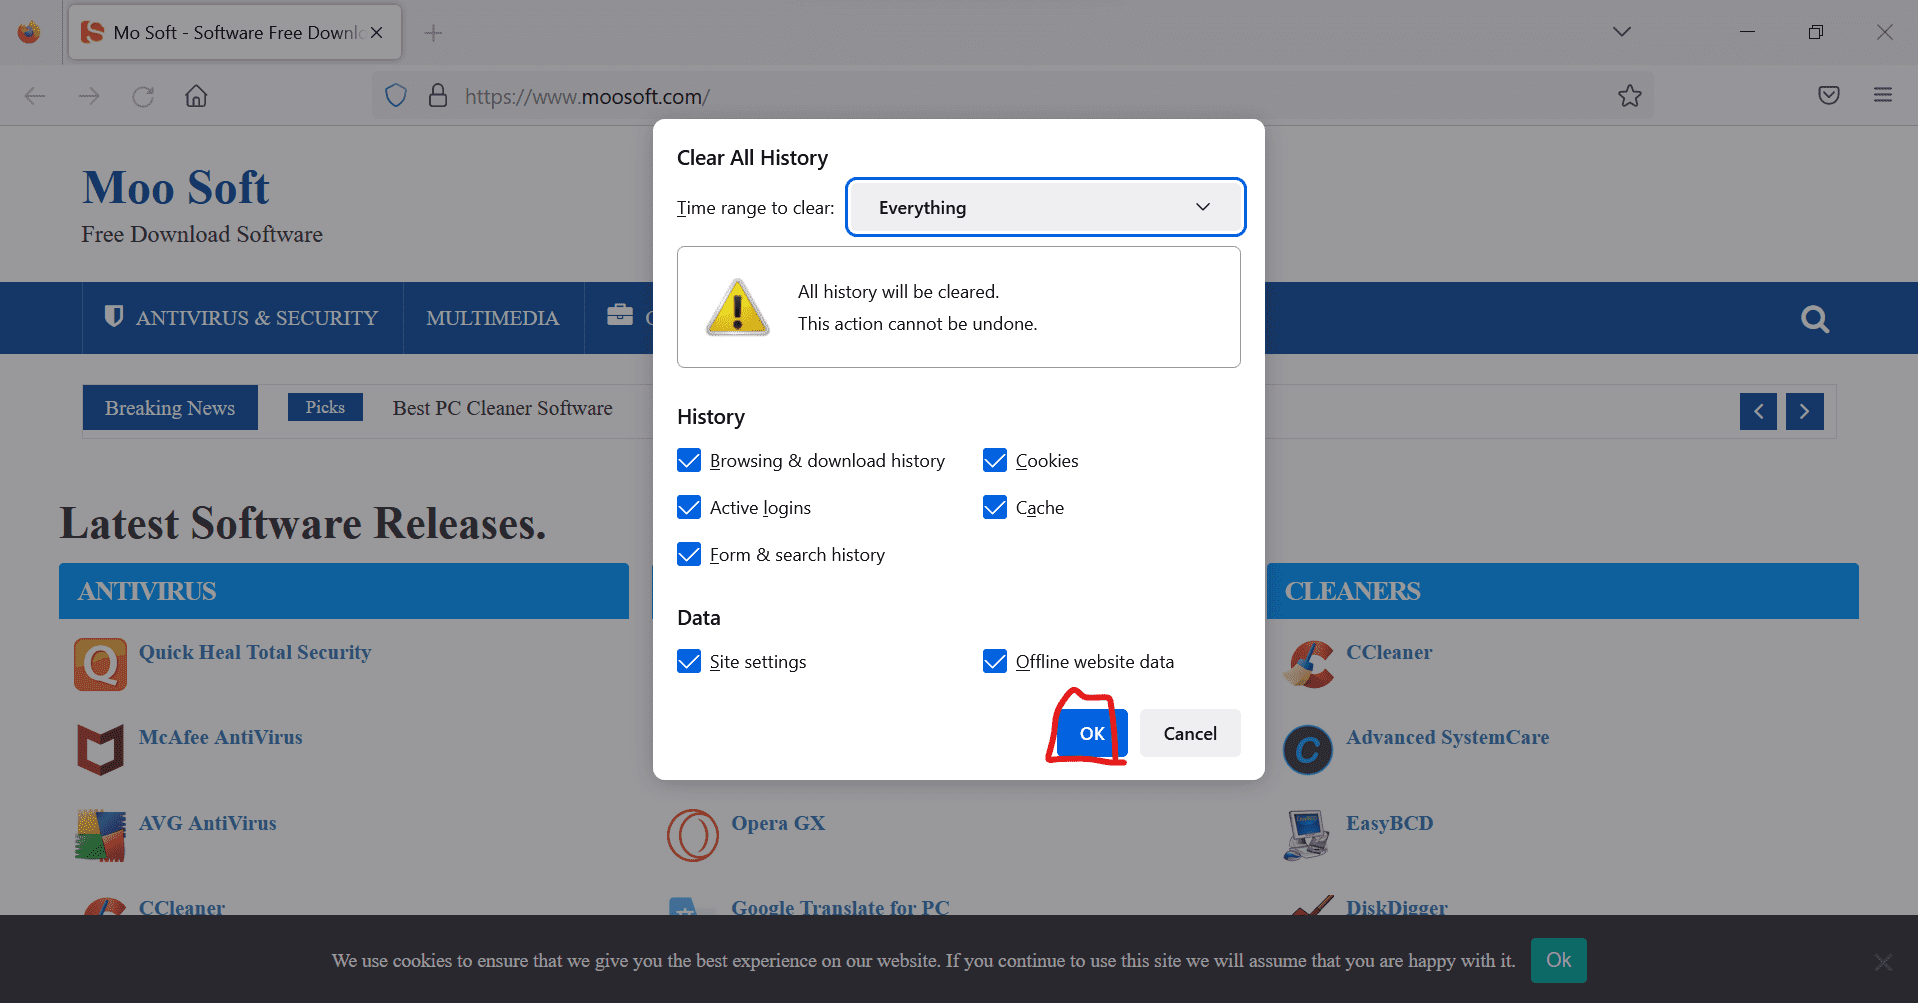Open CCleaner link in Cleaners column
Viewport: 1918px width, 1003px height.
pos(1389,652)
